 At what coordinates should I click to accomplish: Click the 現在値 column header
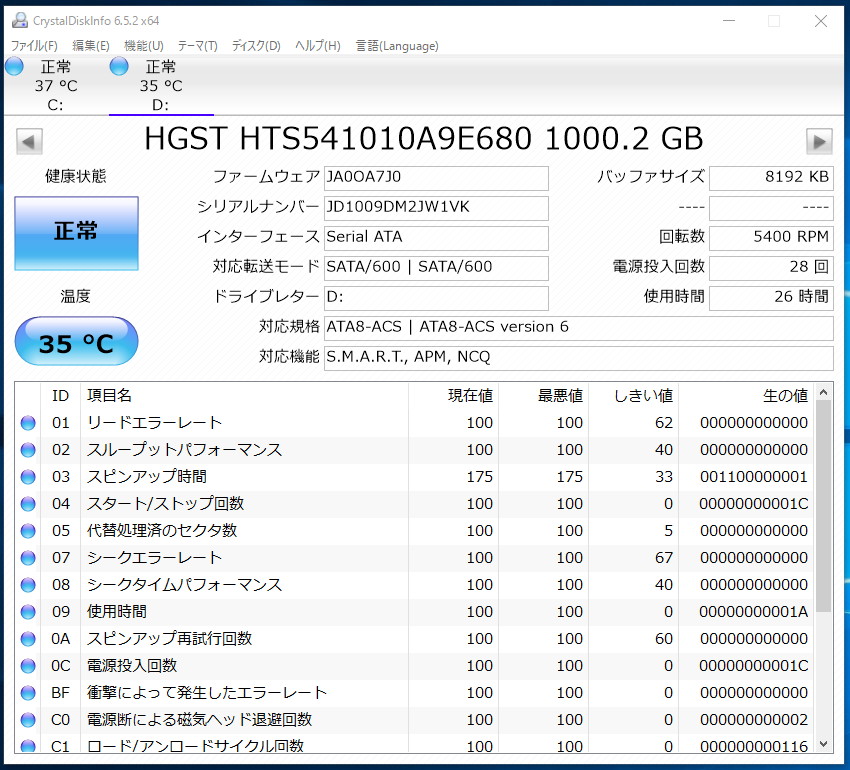click(453, 396)
